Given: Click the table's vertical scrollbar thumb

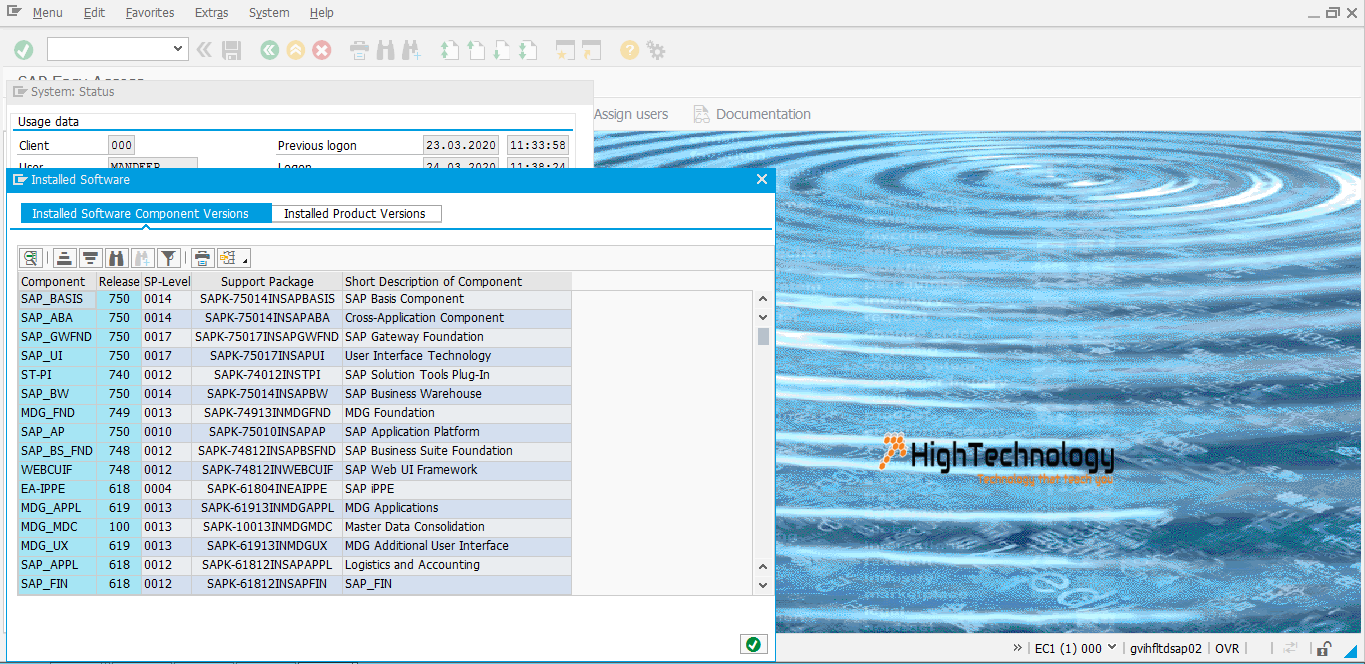Looking at the screenshot, I should coord(763,336).
